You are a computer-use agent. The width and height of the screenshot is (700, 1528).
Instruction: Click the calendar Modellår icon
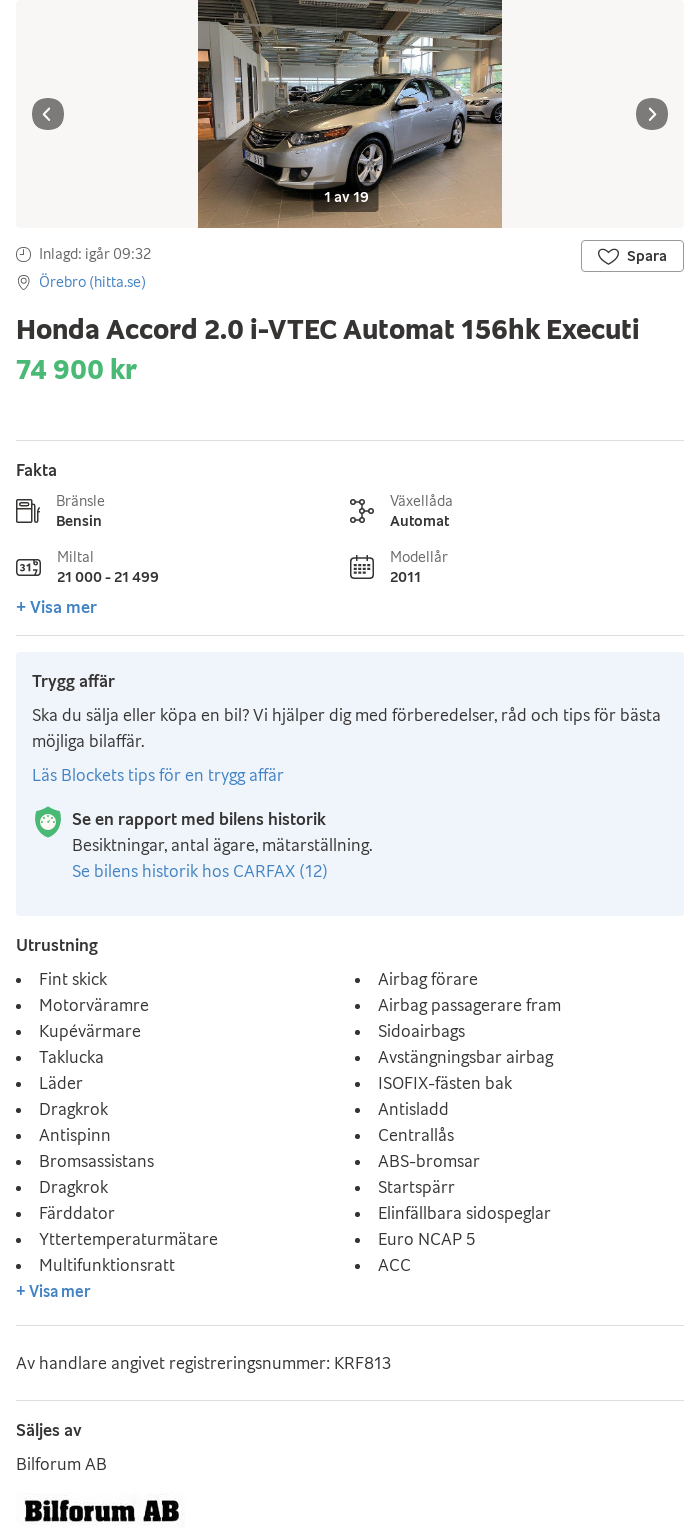362,567
